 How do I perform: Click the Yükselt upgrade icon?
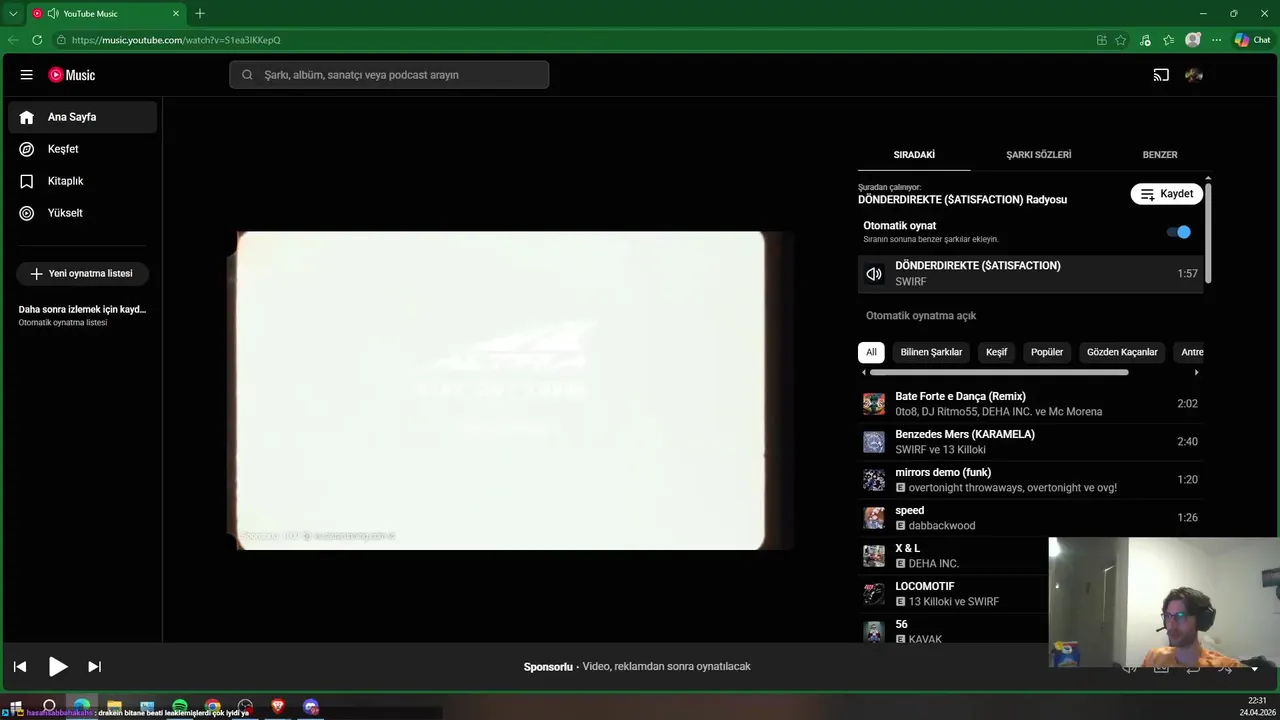pyautogui.click(x=27, y=213)
